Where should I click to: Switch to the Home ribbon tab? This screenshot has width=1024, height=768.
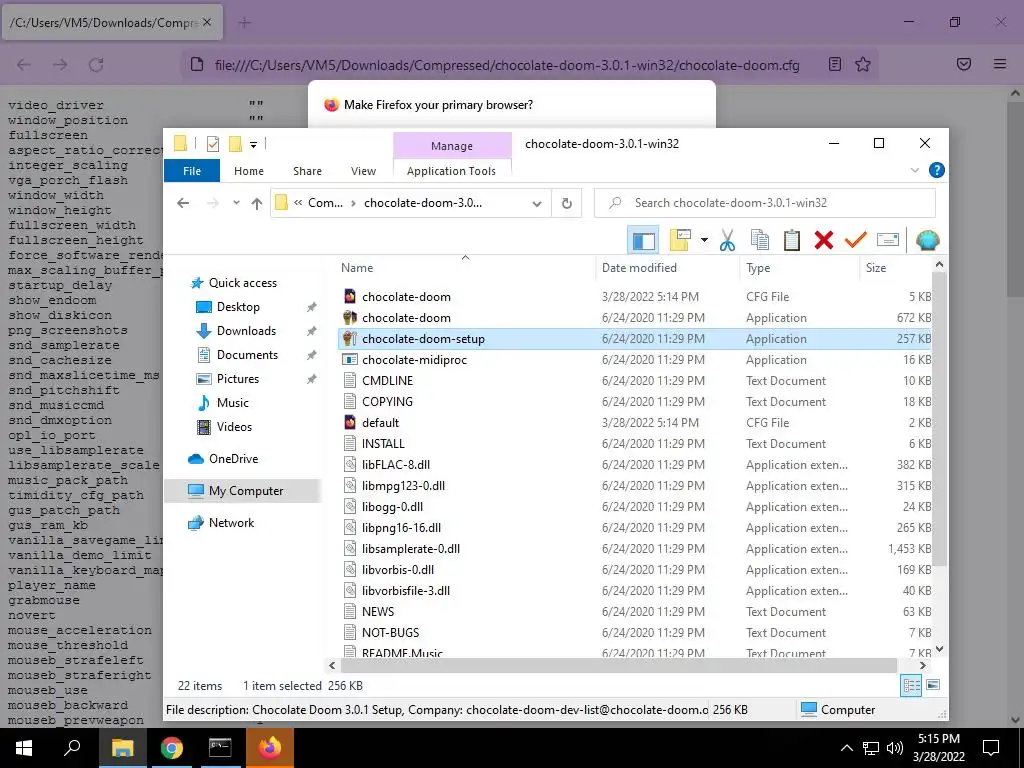pos(249,171)
